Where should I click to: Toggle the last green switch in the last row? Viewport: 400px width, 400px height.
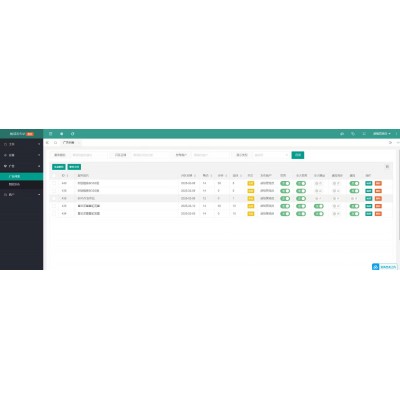354,214
